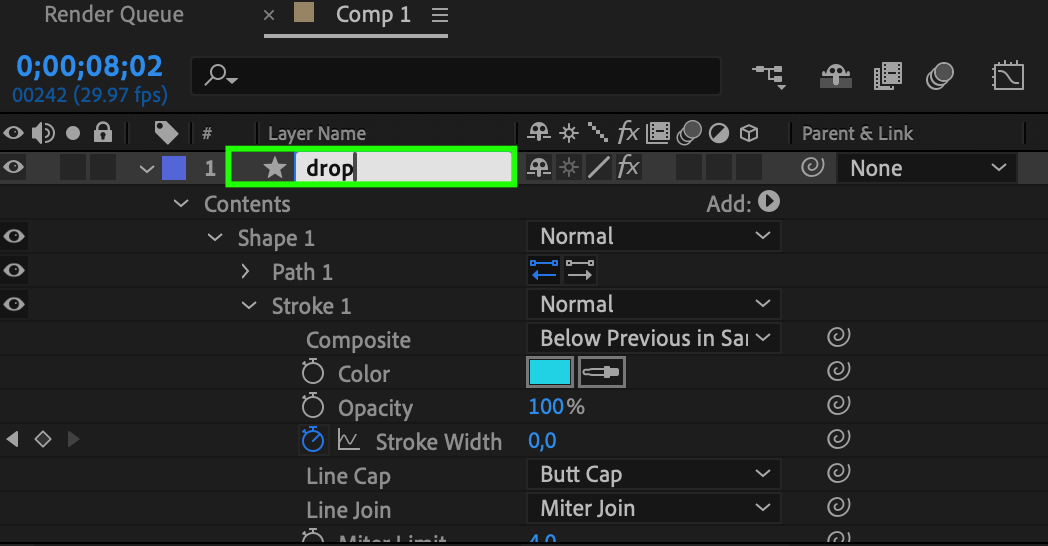Click the Color eyedropper icon

(601, 373)
